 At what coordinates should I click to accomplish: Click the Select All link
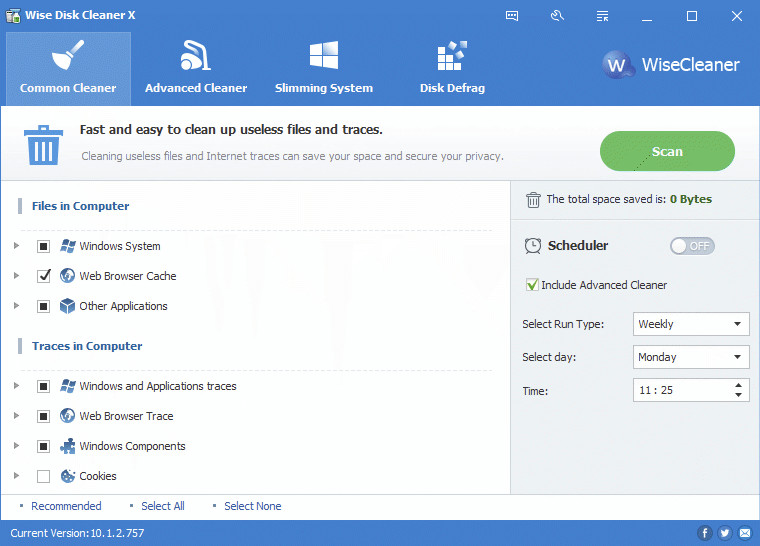(162, 506)
